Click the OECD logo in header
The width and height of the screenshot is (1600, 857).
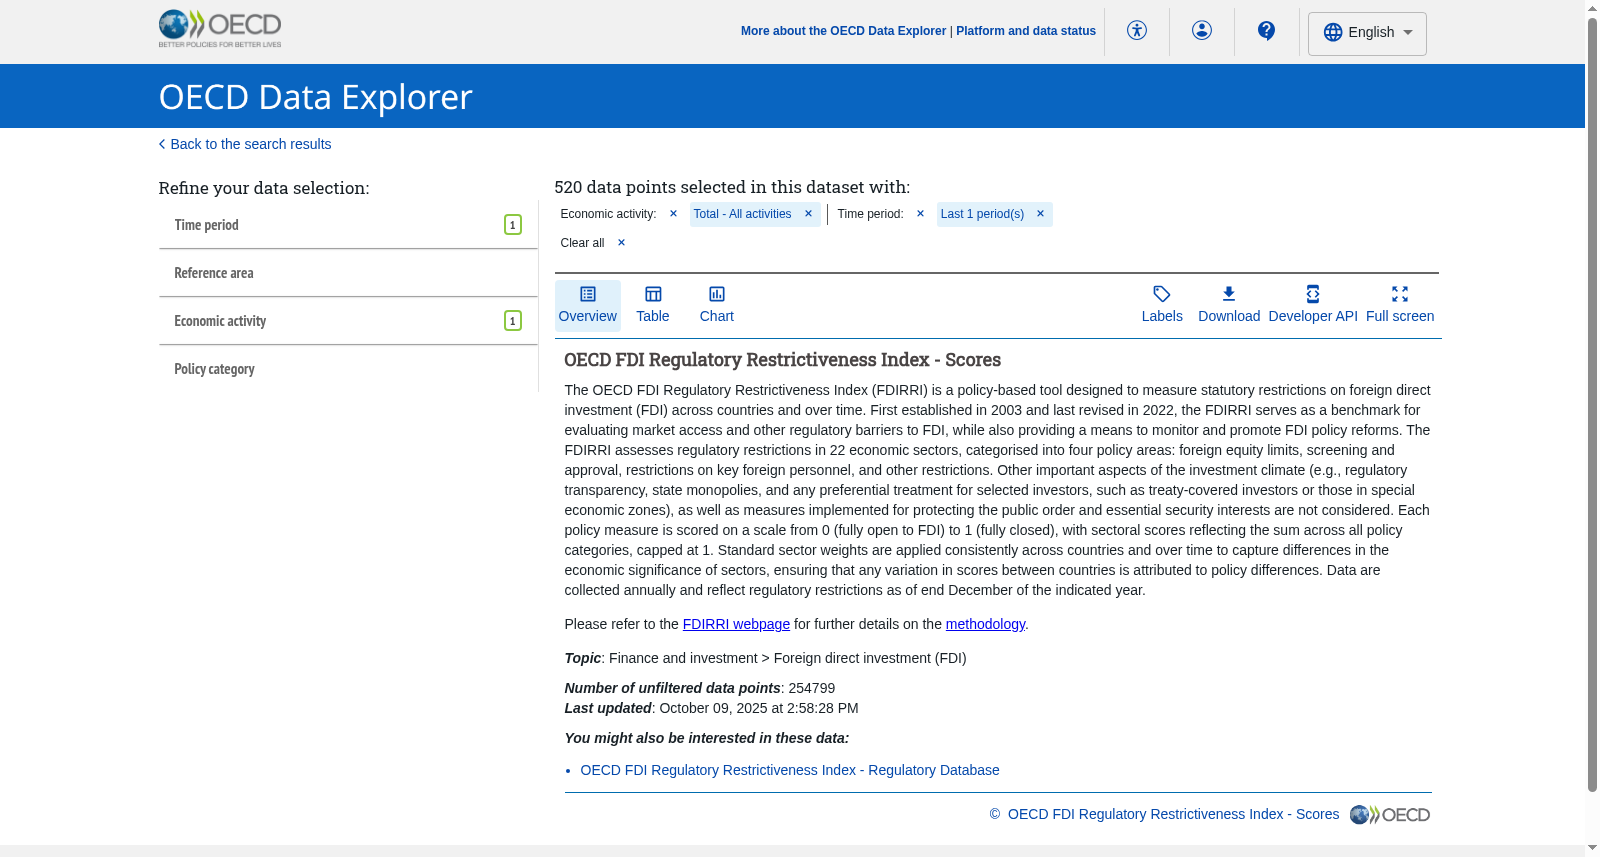point(220,29)
